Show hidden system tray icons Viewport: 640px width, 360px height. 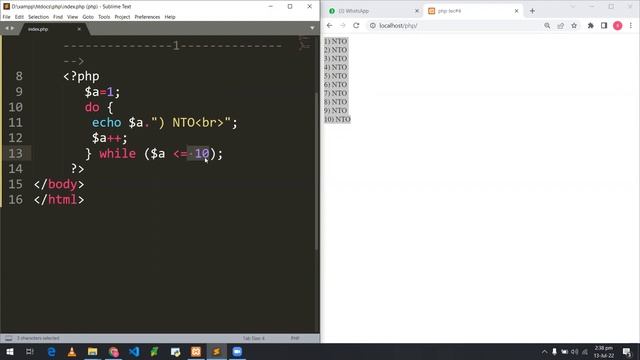(544, 352)
